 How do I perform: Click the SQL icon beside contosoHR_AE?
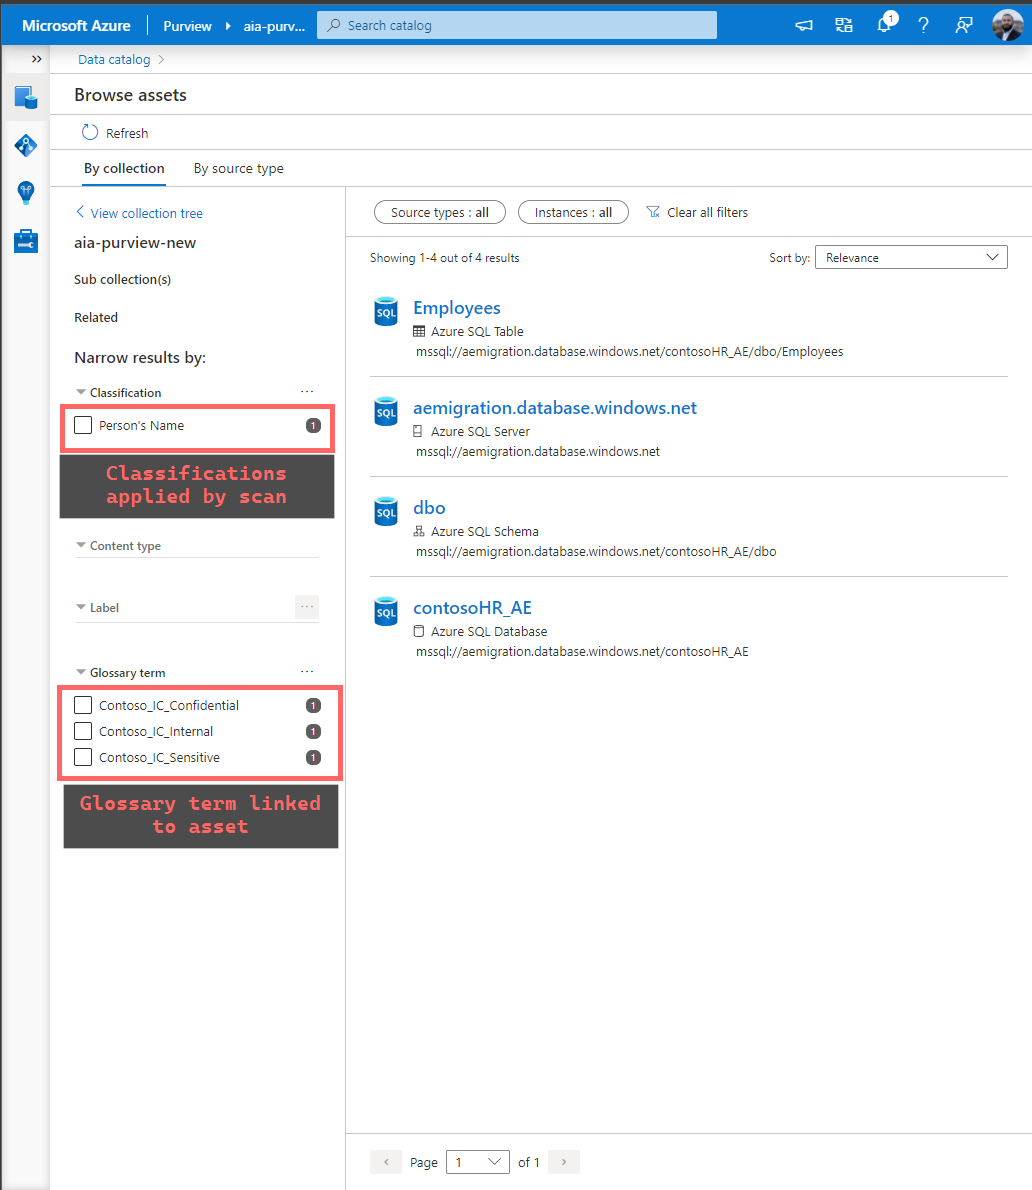coord(386,612)
